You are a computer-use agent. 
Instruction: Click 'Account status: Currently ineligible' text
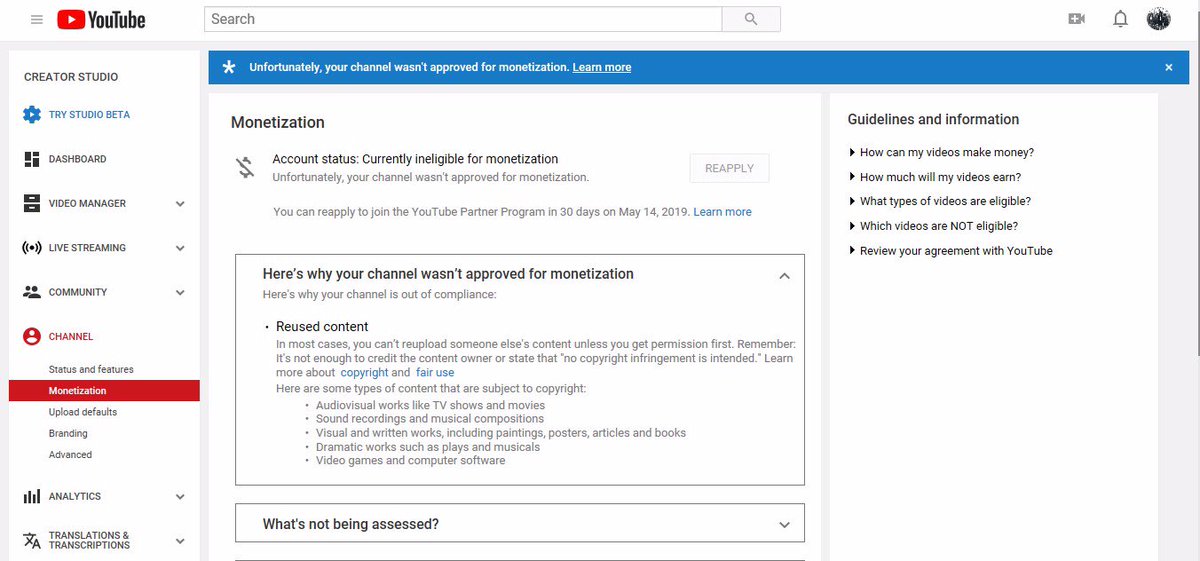coord(415,159)
